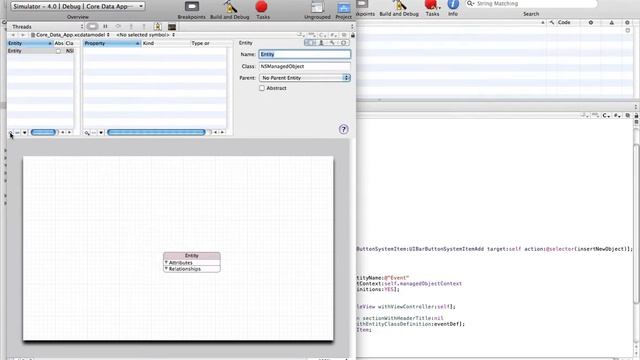Go back with the navigation left arrow
This screenshot has width=640, height=360.
coord(13,35)
